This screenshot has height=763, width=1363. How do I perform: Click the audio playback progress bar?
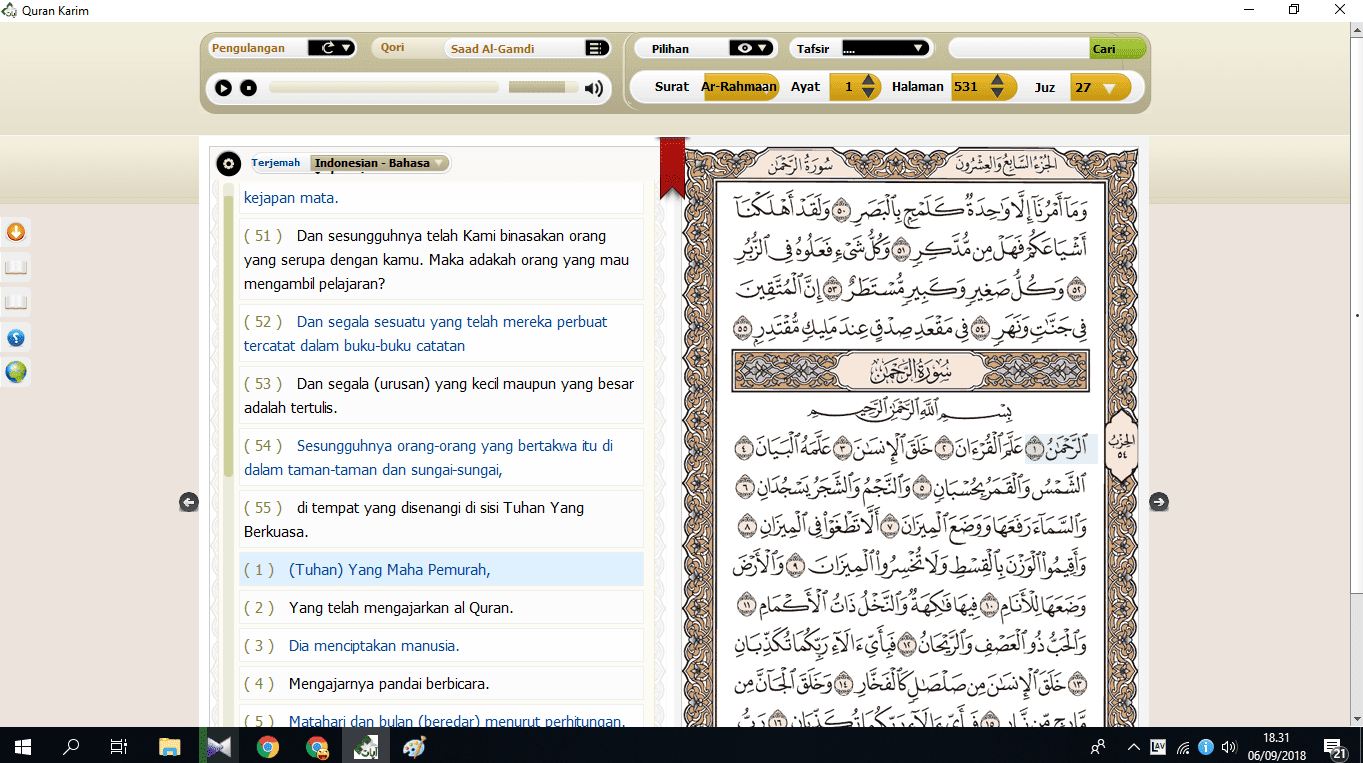click(384, 88)
